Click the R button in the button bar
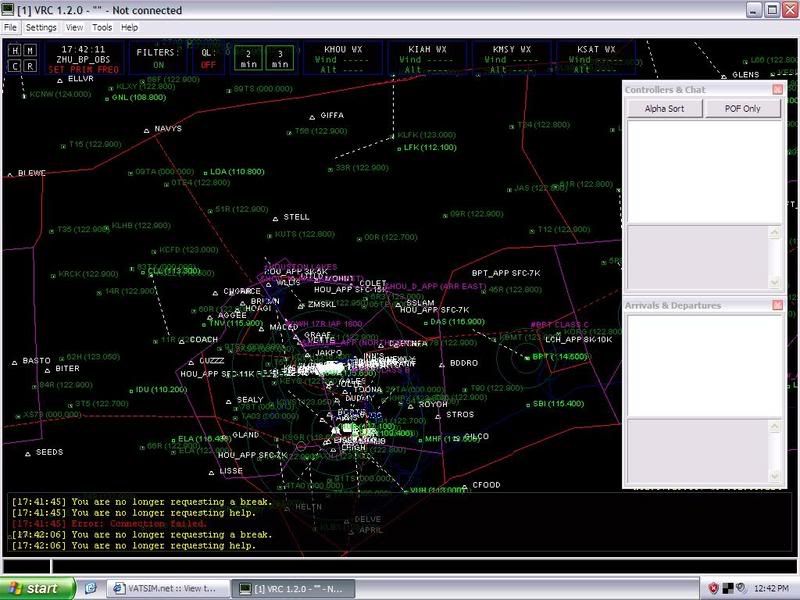 click(x=30, y=65)
